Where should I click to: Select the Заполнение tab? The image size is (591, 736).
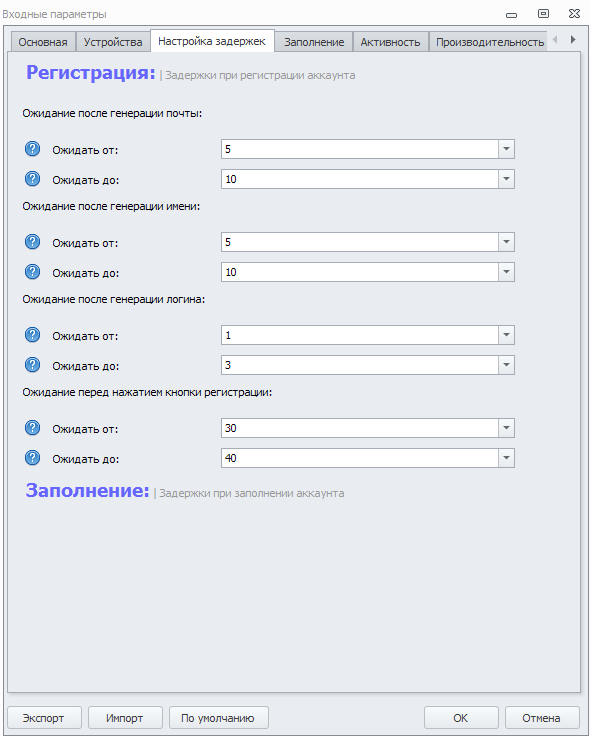coord(314,42)
